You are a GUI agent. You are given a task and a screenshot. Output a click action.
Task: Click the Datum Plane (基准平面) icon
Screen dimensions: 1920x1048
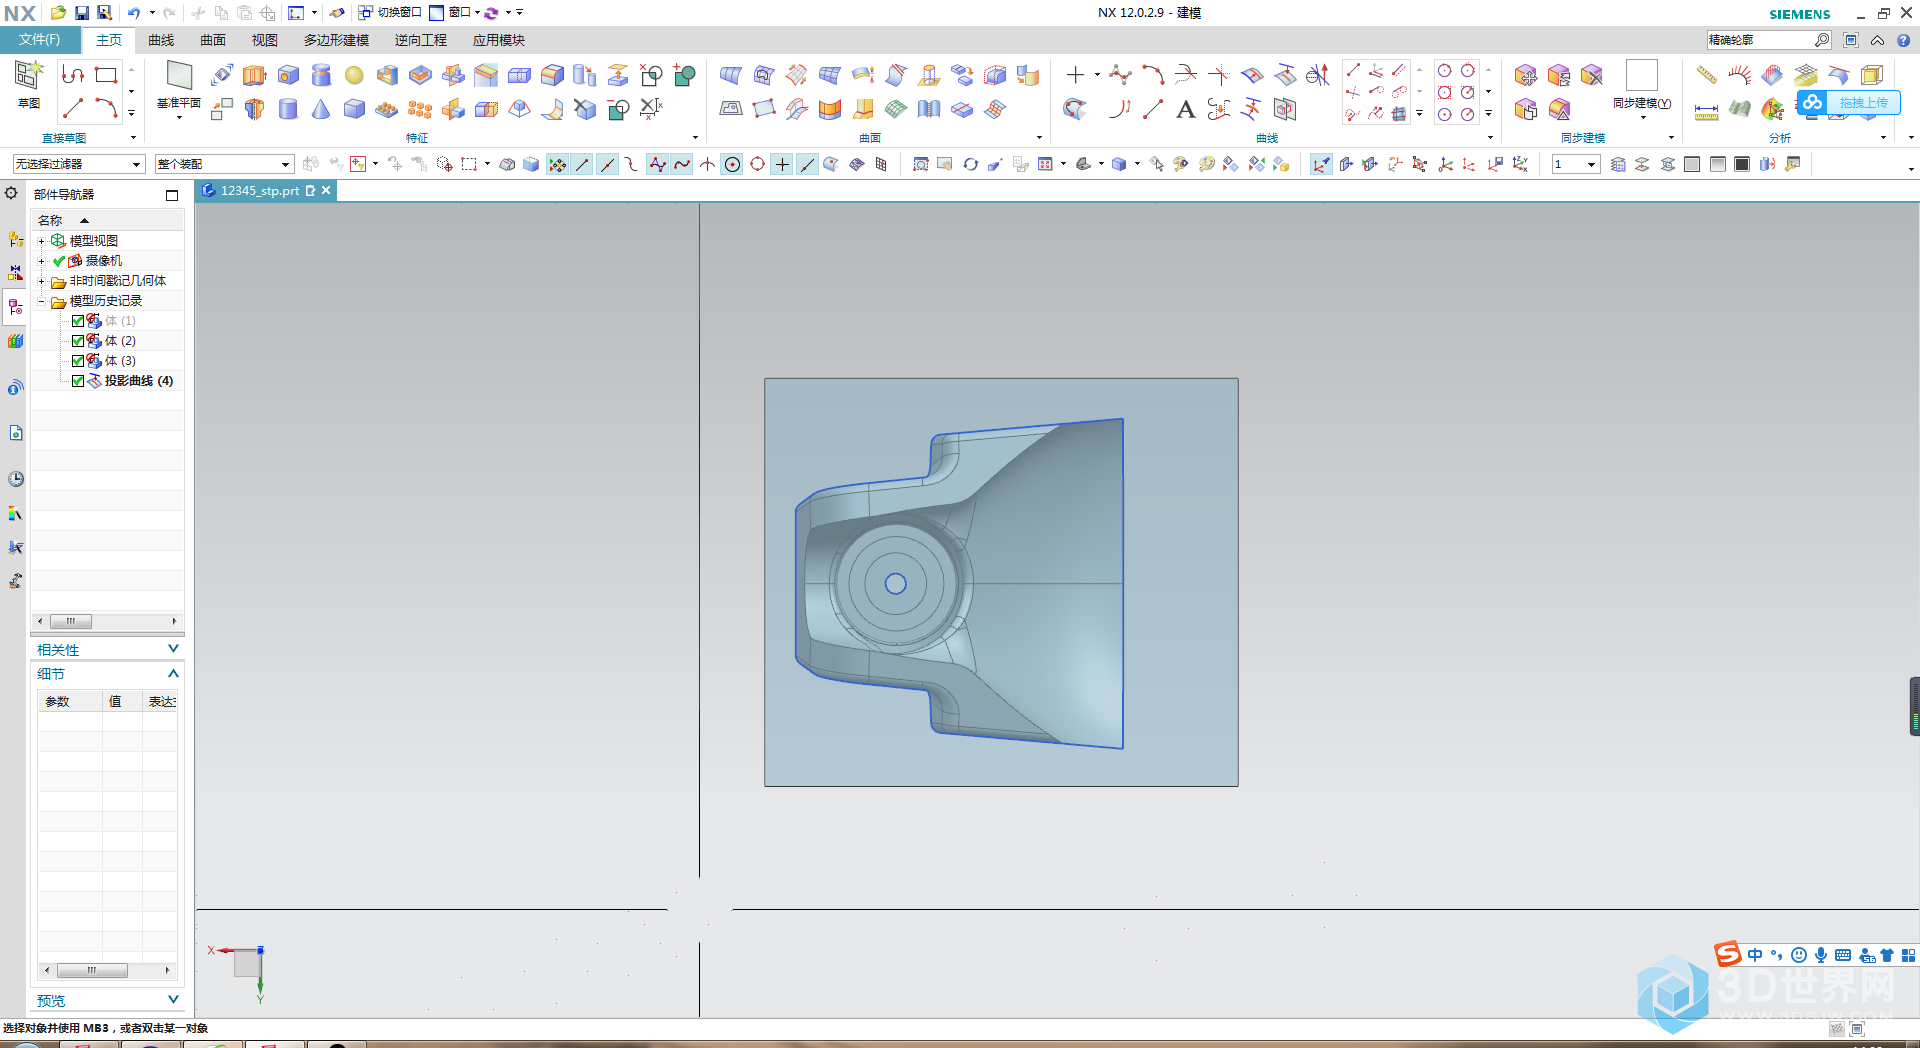[179, 76]
